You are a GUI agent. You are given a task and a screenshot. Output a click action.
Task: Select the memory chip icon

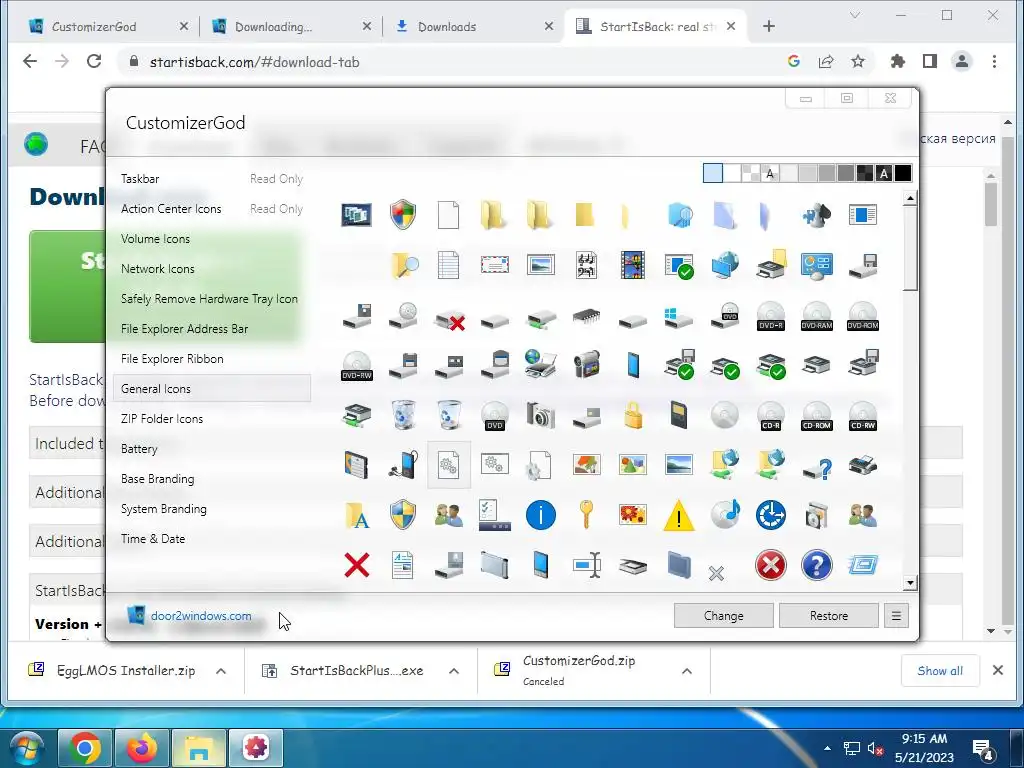point(586,317)
